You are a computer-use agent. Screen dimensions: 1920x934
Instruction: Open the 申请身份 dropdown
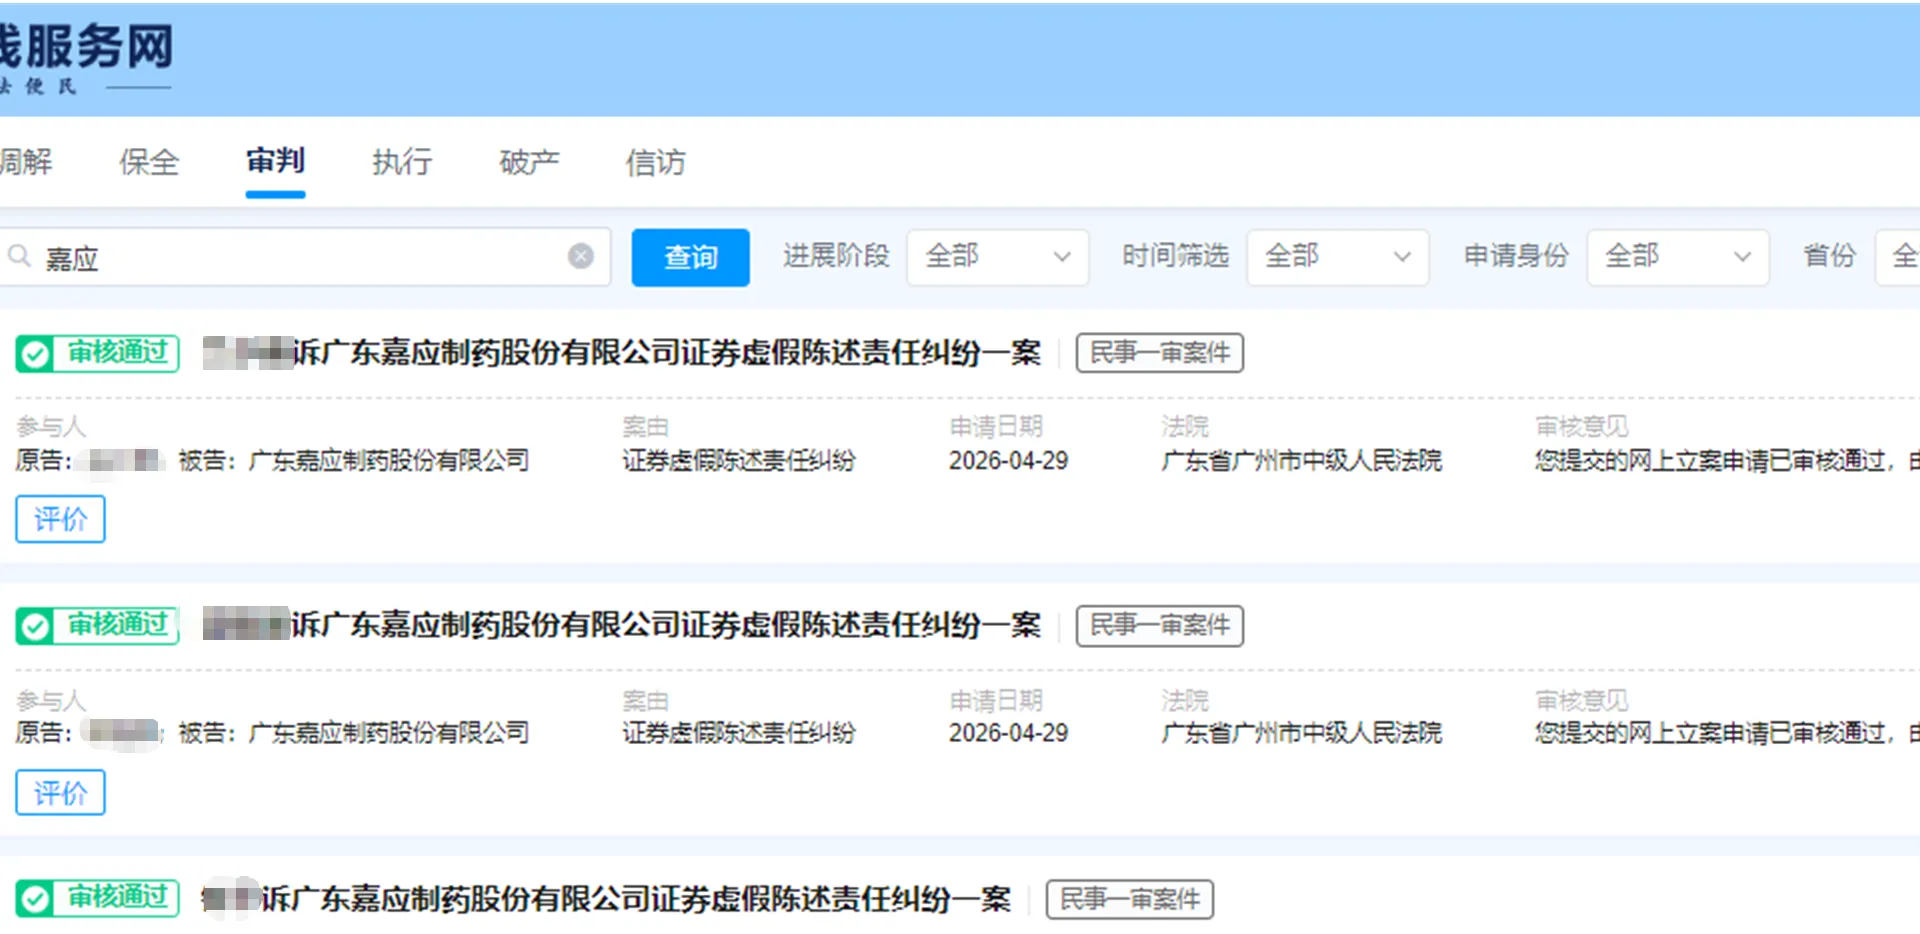(x=1677, y=257)
